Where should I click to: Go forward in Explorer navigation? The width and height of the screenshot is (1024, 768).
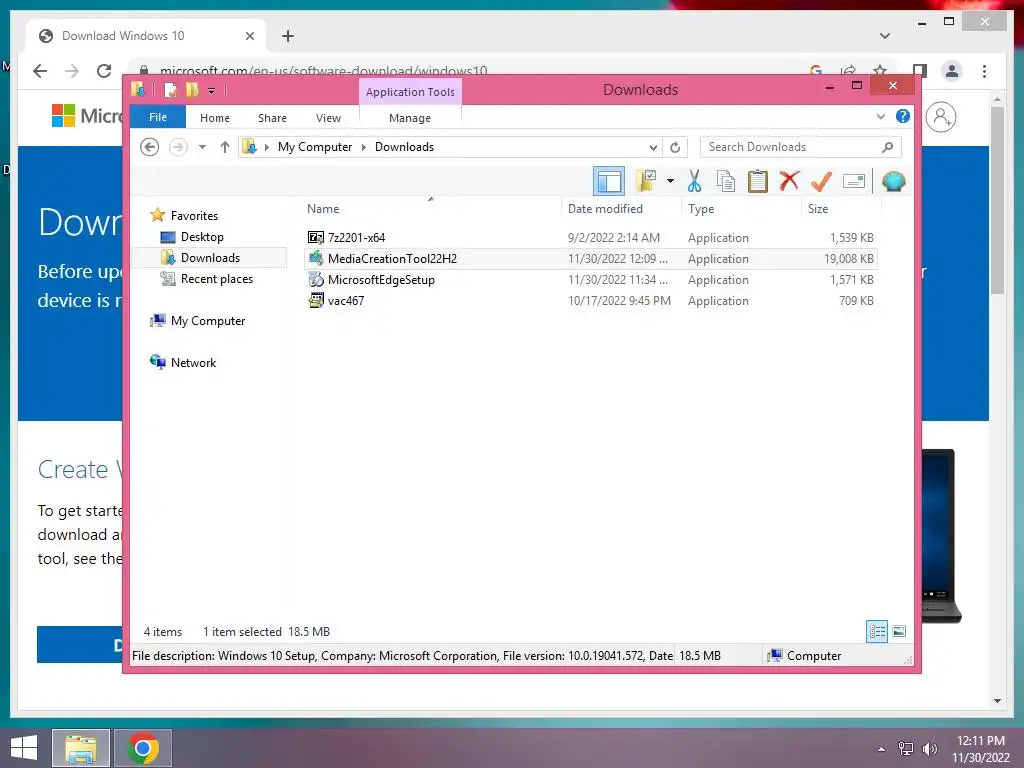[178, 147]
